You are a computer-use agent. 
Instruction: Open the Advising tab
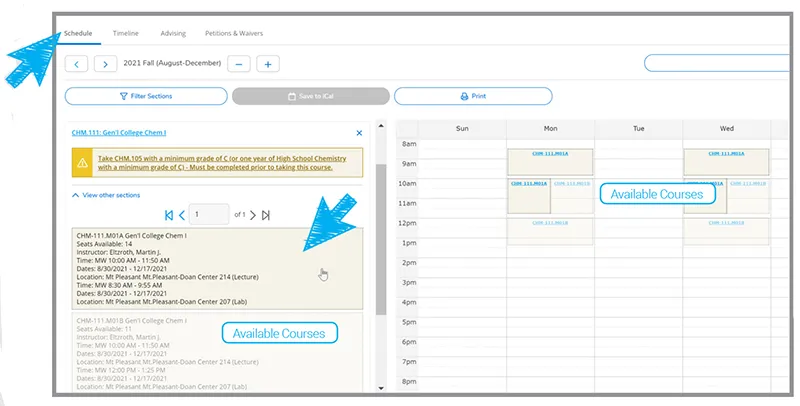173,33
